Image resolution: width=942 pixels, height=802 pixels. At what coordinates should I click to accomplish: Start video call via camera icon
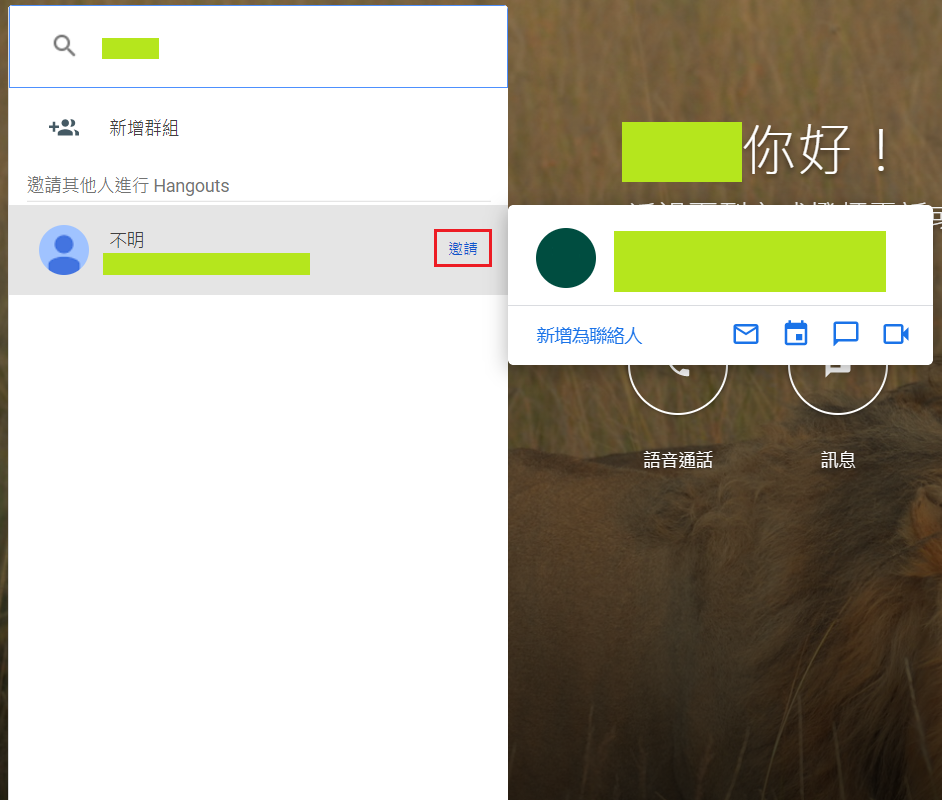896,334
